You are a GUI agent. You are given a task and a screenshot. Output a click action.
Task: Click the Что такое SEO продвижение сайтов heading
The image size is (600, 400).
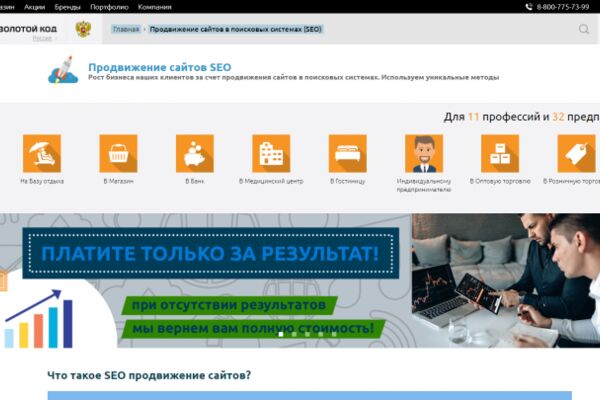point(149,376)
